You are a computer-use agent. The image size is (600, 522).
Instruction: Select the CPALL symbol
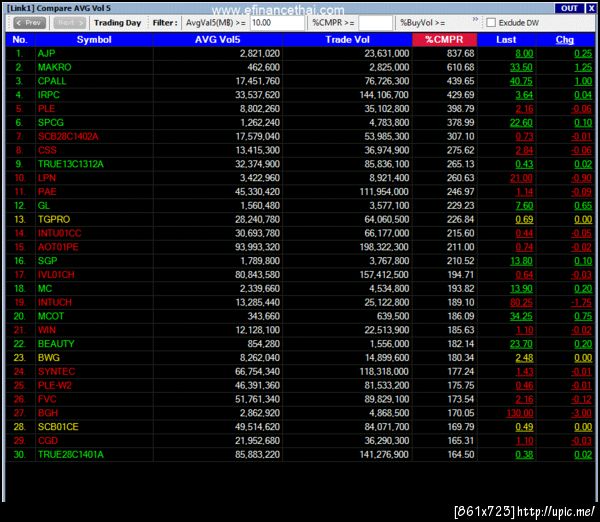[x=52, y=81]
